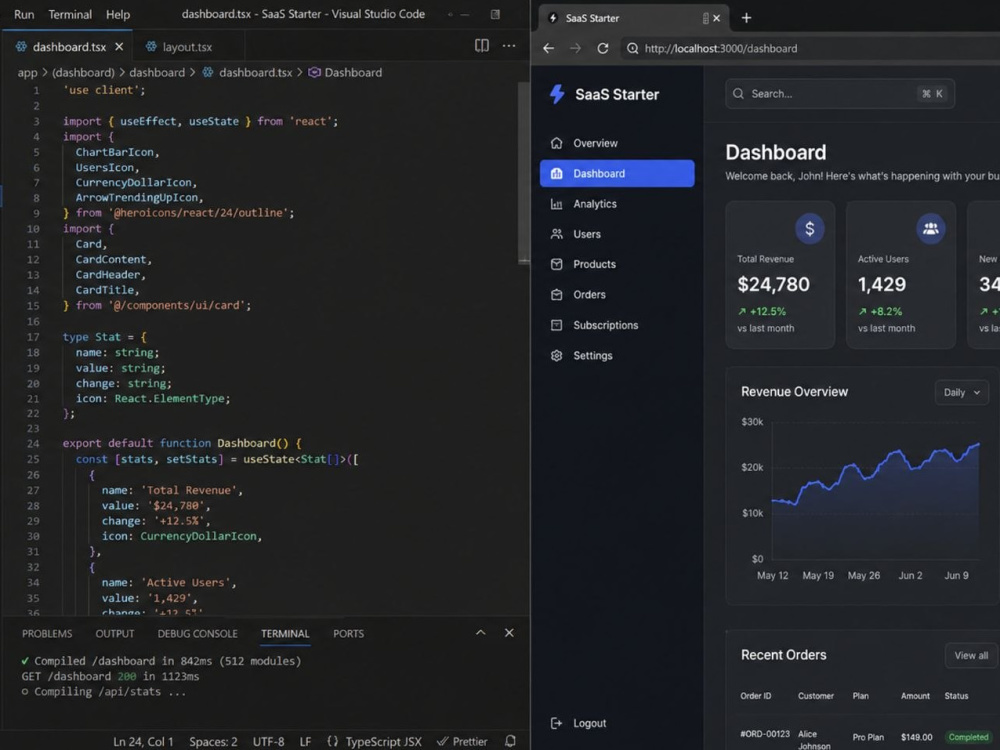
Task: Click the $149.00 amount cell
Action: click(916, 737)
